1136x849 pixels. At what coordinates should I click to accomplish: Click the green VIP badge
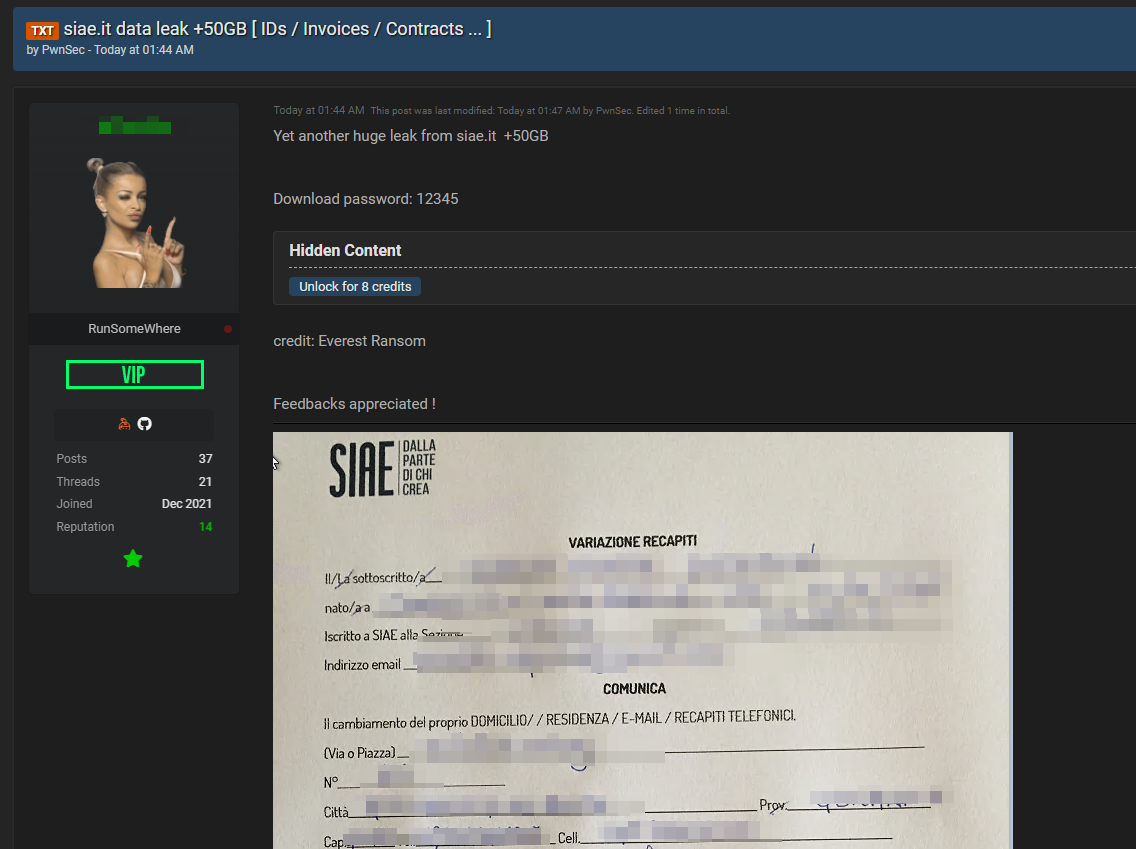[134, 375]
